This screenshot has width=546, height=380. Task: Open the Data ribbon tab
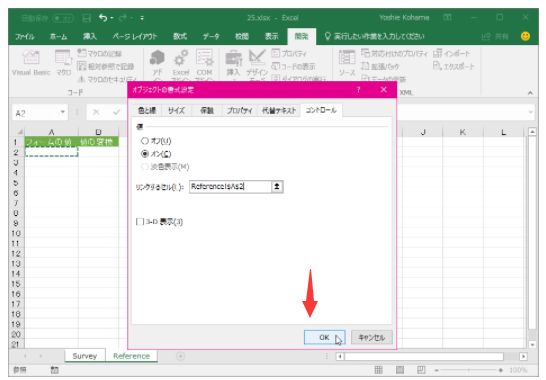[211, 37]
